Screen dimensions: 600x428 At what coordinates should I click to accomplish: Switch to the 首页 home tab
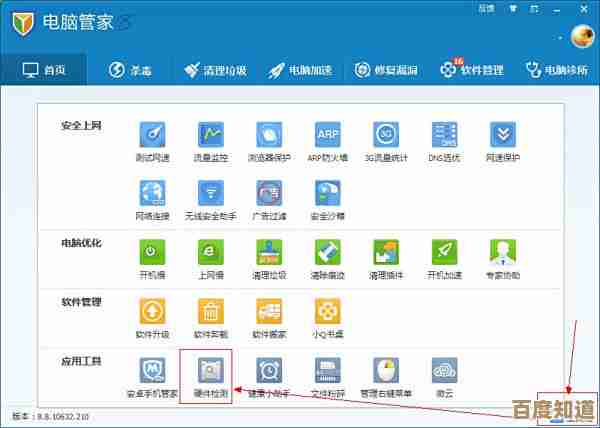46,70
